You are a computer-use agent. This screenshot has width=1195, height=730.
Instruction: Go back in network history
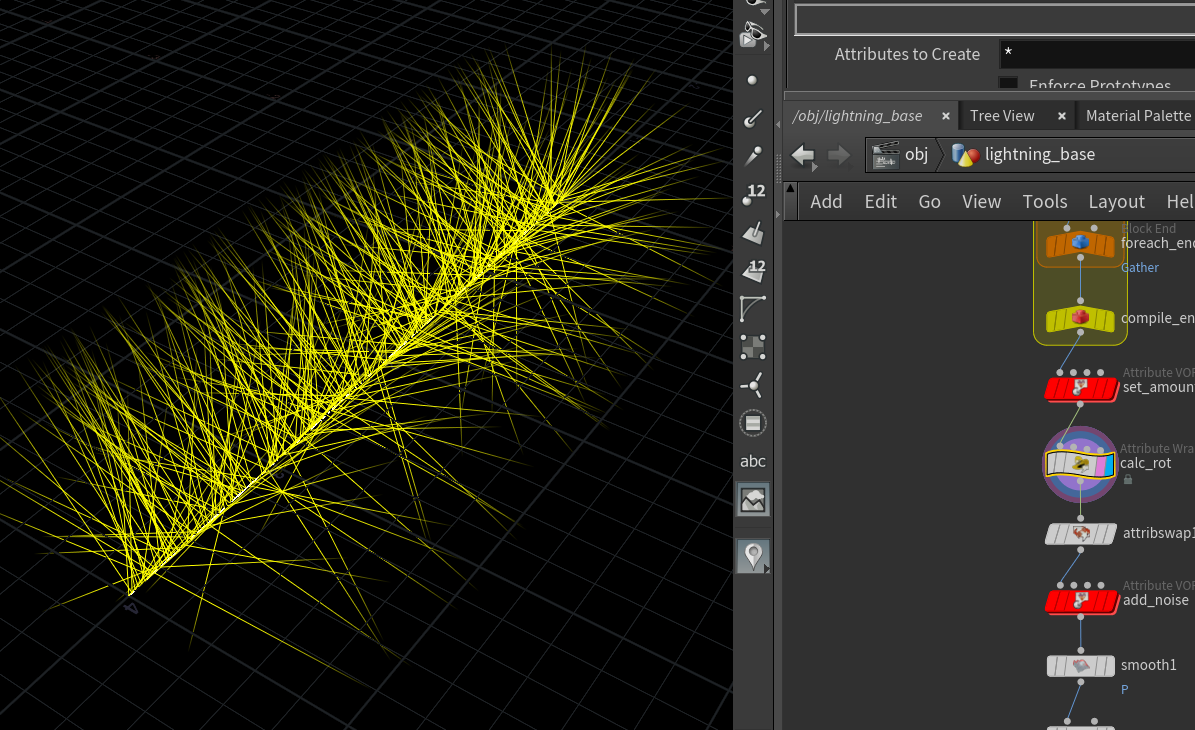(x=803, y=155)
